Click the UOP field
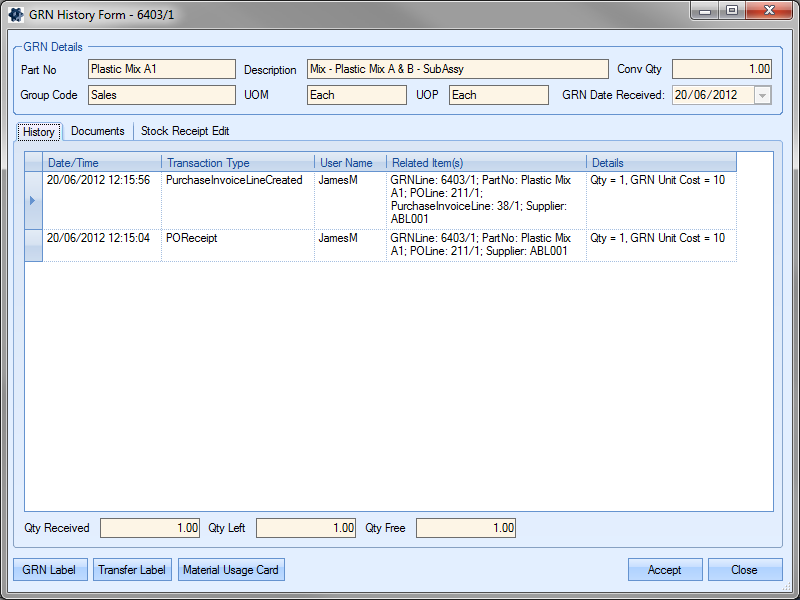 click(498, 95)
